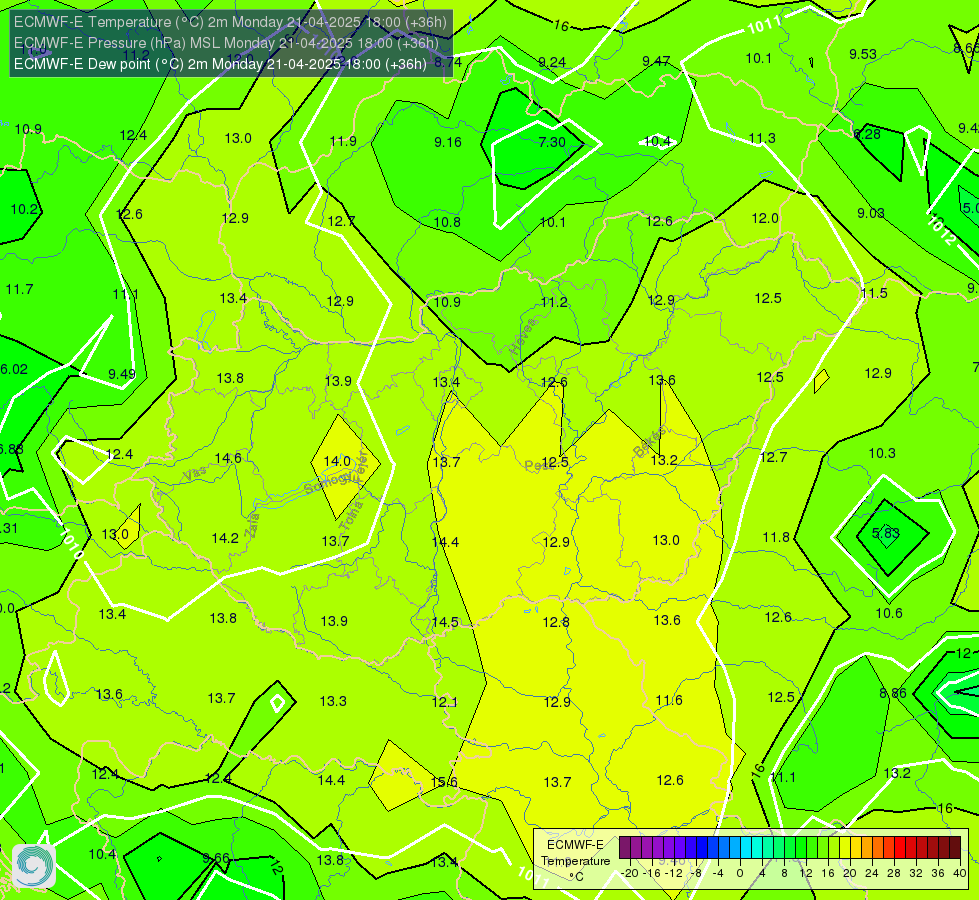This screenshot has height=900, width=979.
Task: Click the 11.9 value on the map
Action: tap(343, 141)
